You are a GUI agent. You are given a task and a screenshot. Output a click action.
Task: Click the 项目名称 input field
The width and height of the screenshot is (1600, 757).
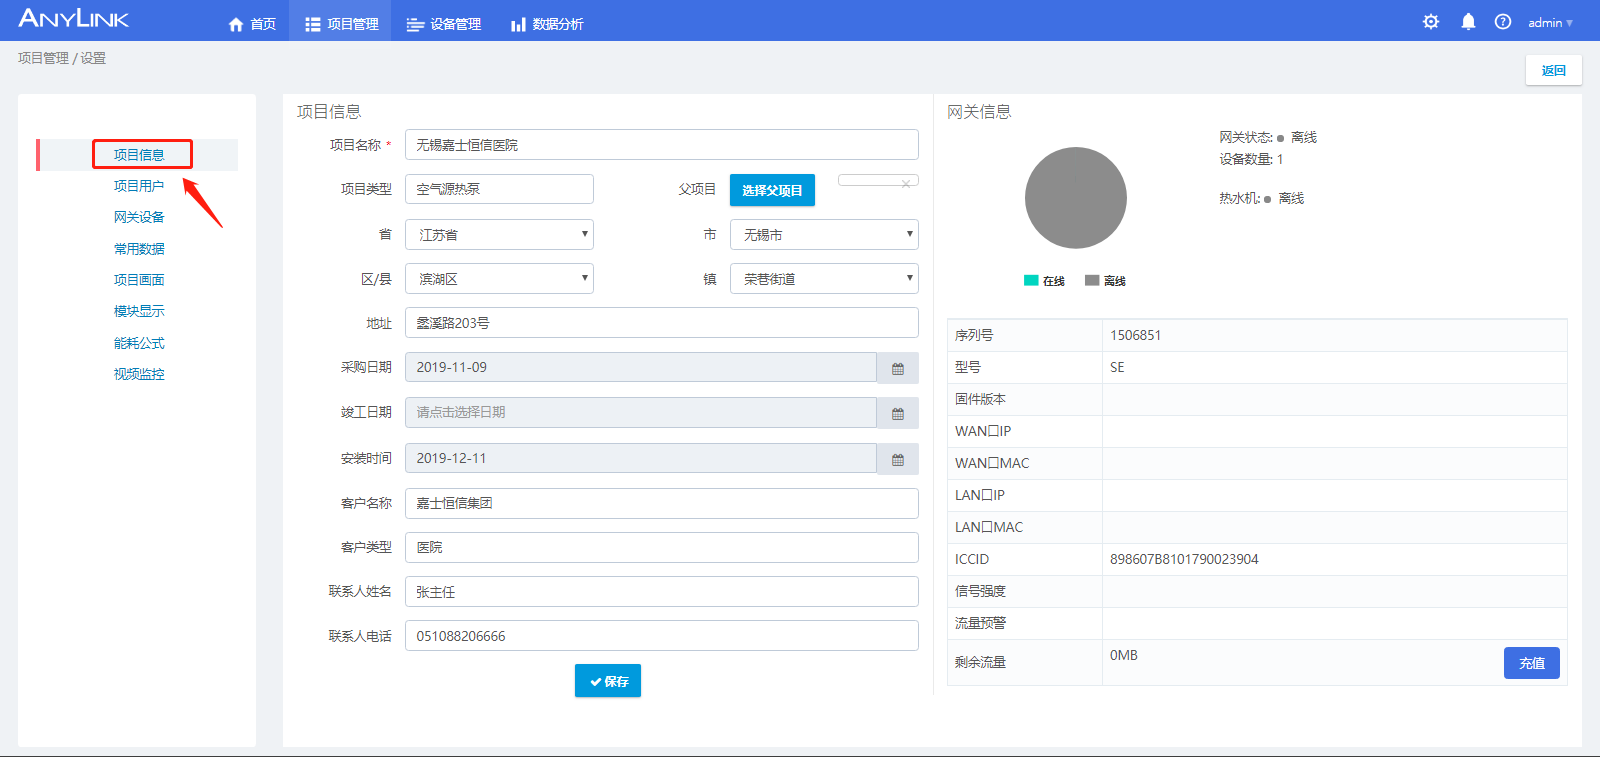click(x=662, y=145)
